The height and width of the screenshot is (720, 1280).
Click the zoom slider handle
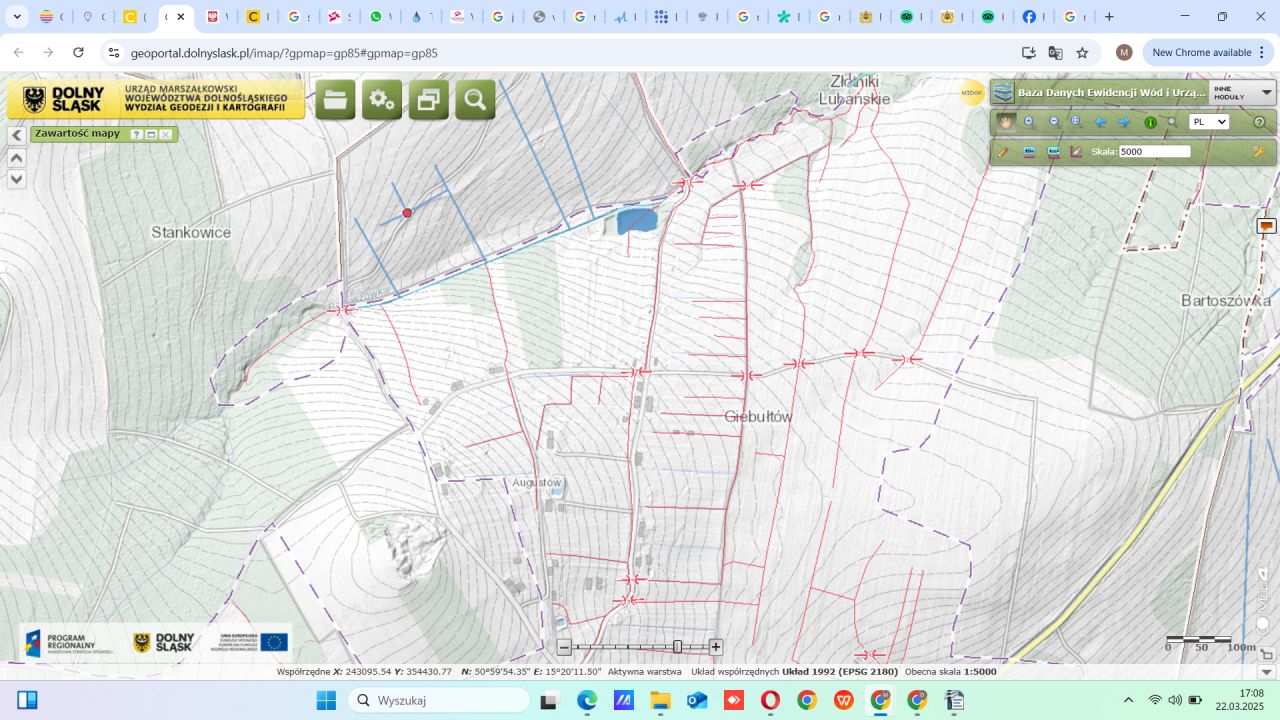click(x=677, y=647)
